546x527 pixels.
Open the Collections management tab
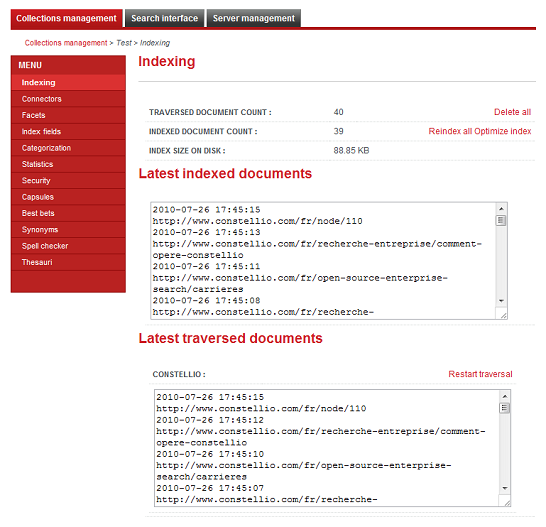[67, 18]
